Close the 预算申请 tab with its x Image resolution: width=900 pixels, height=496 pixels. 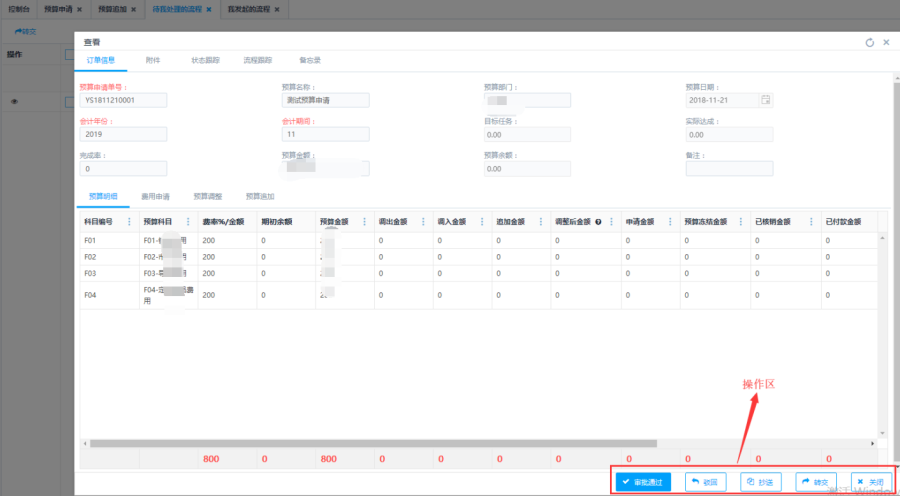pos(79,9)
